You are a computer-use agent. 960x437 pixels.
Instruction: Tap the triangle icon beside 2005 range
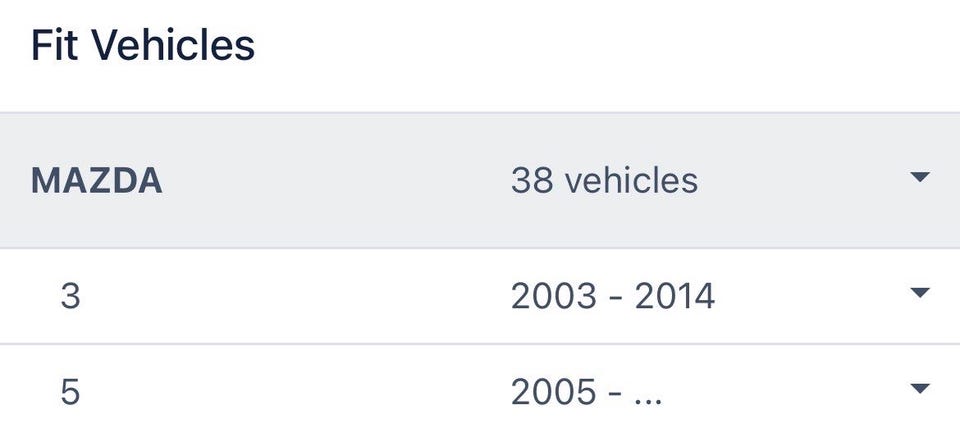tap(920, 389)
